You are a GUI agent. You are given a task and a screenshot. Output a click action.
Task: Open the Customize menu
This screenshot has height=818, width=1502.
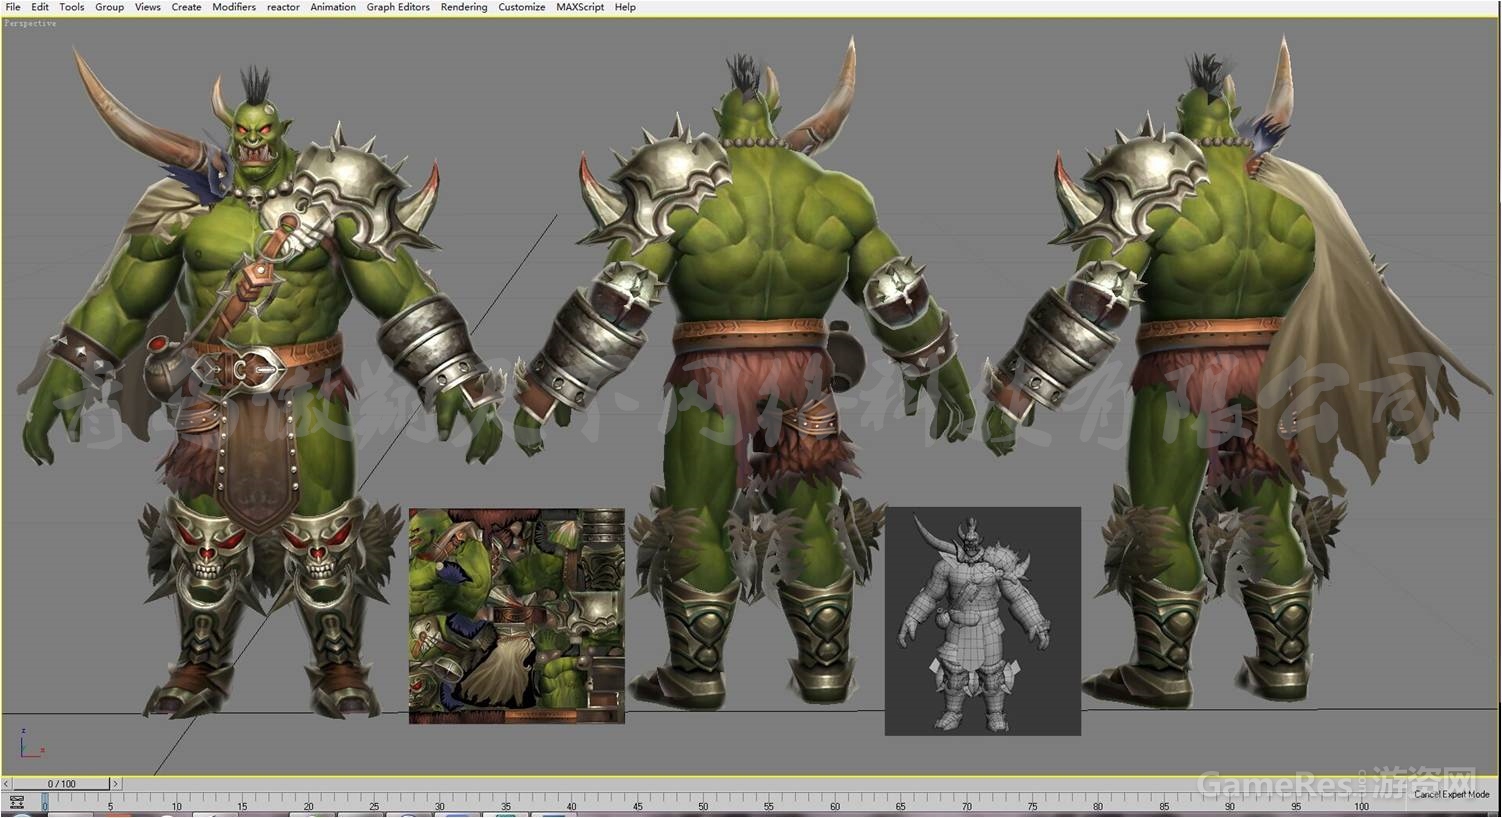pyautogui.click(x=522, y=7)
